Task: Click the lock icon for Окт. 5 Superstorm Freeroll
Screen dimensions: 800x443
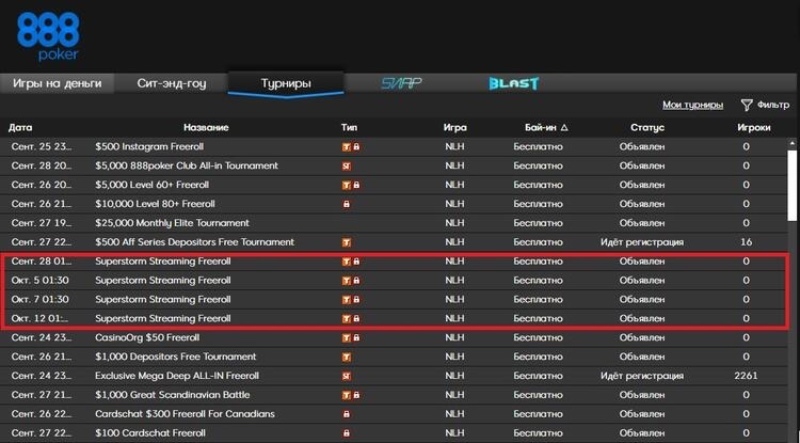Action: pos(356,281)
